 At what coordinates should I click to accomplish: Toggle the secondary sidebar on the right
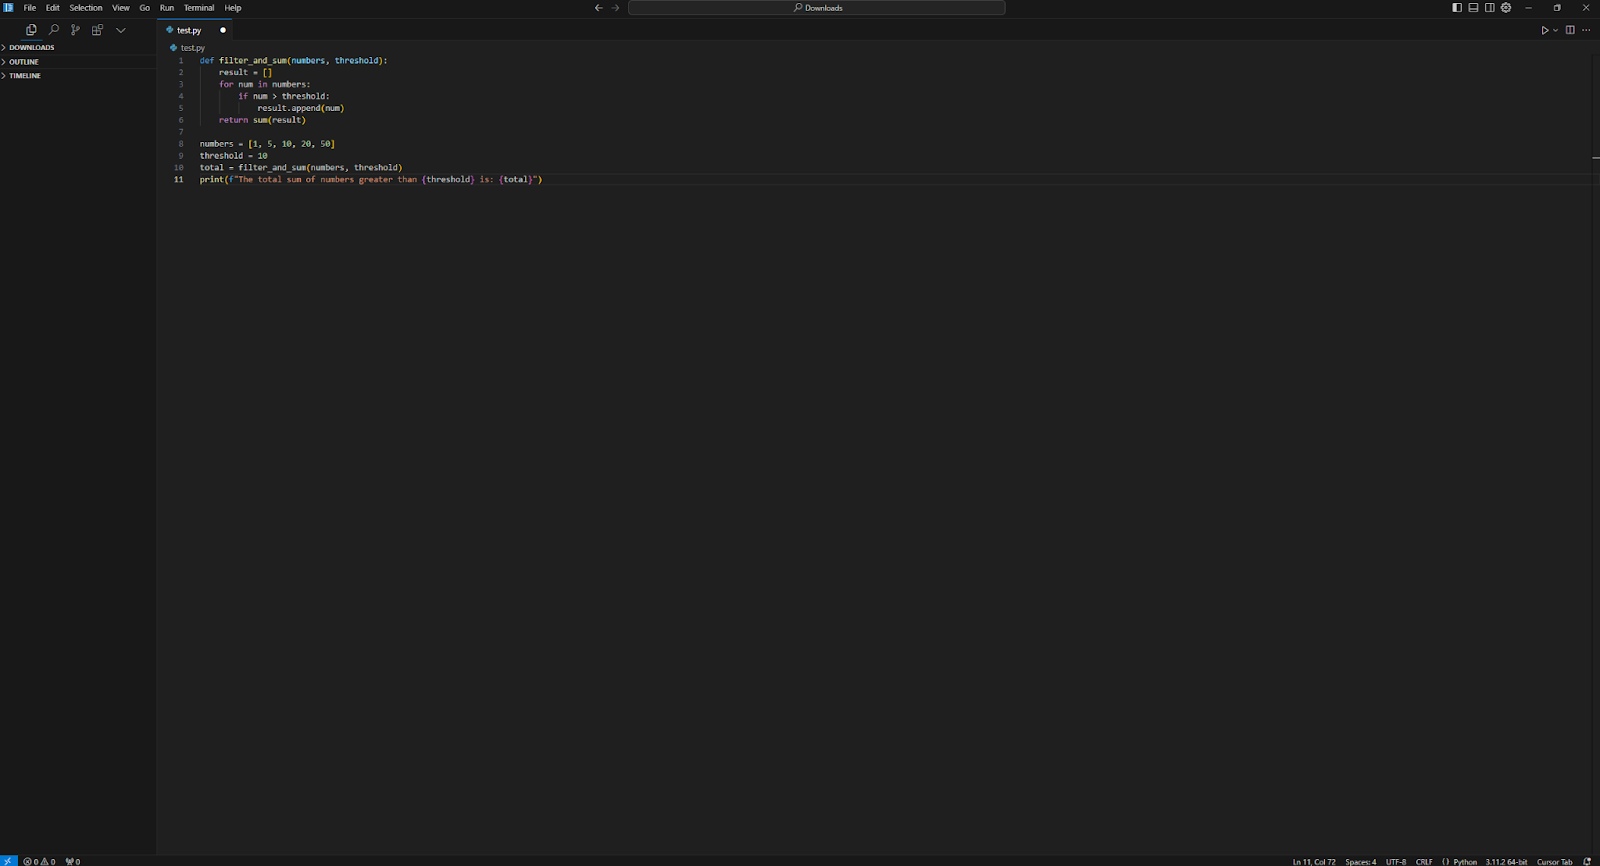click(x=1490, y=8)
